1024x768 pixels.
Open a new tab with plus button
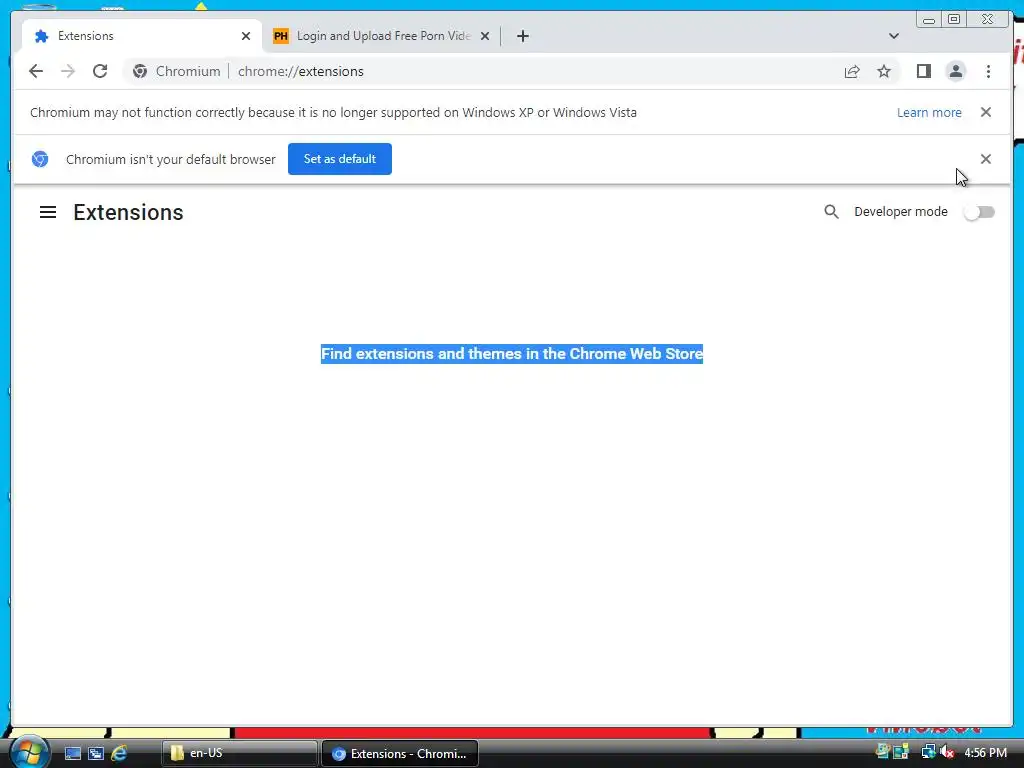click(x=522, y=36)
